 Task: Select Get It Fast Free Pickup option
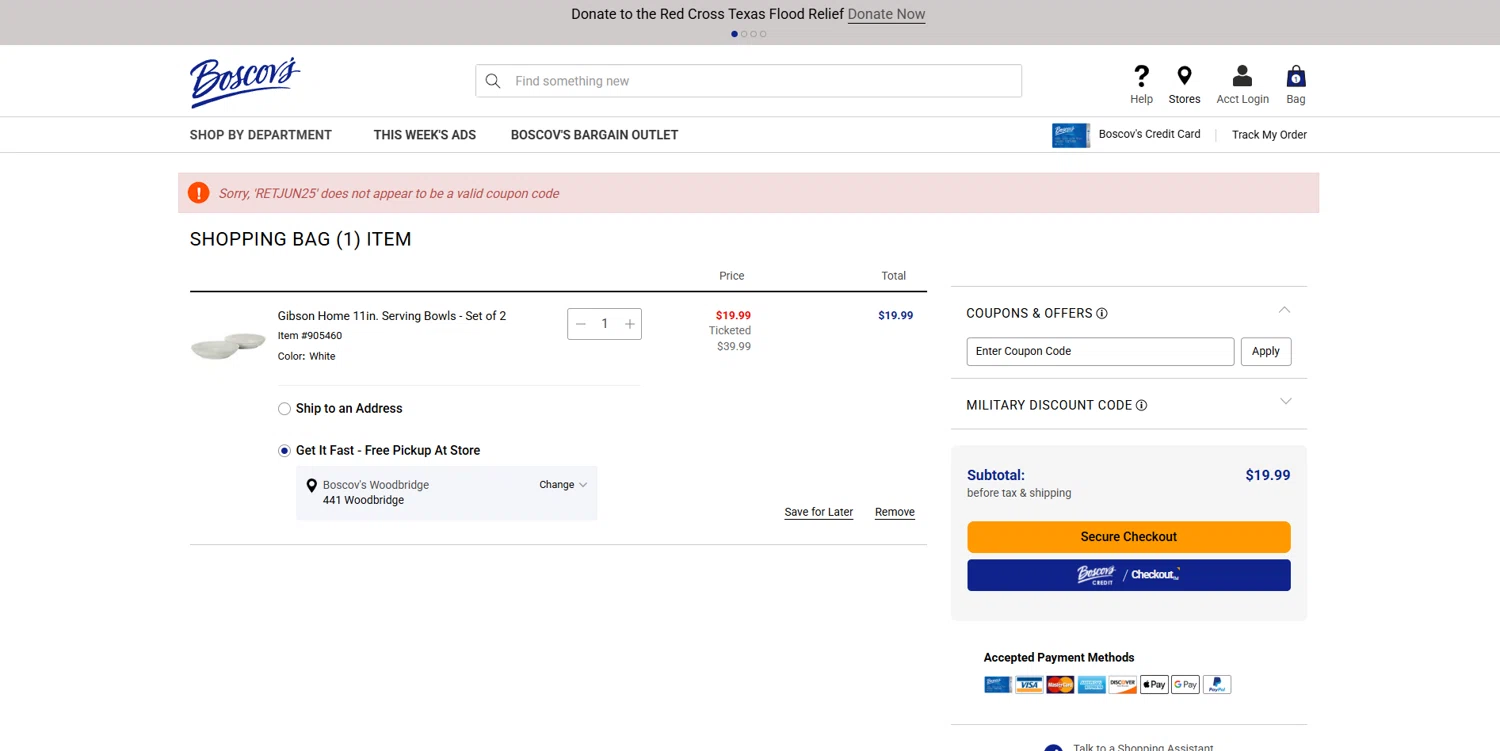pos(284,451)
